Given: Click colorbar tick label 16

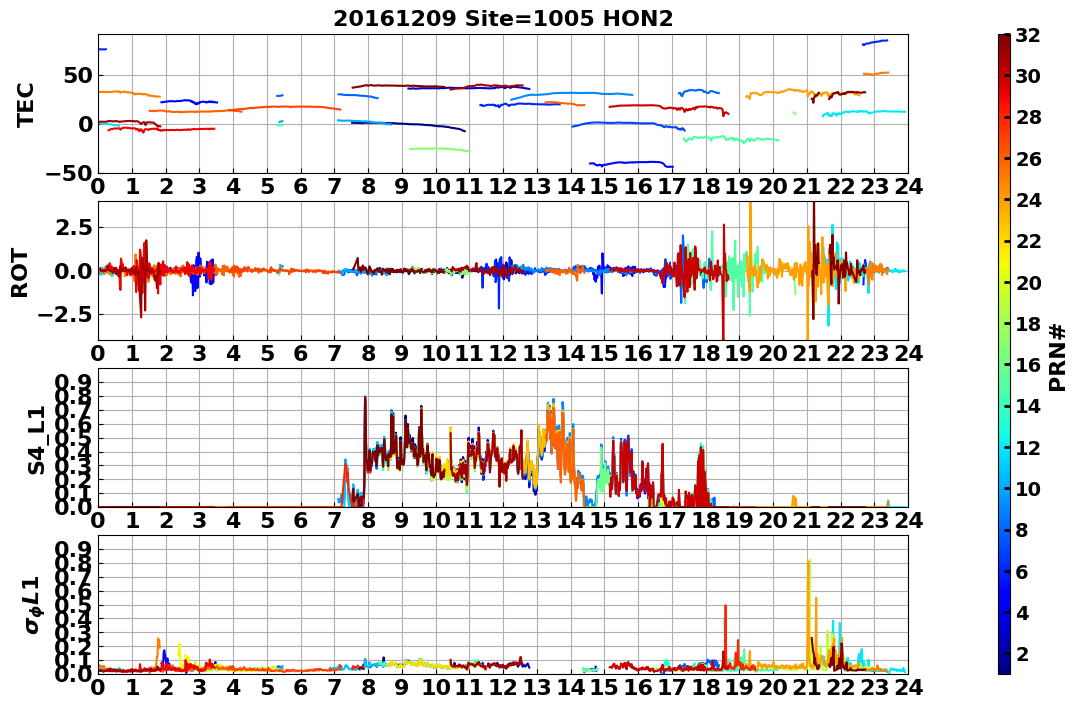Looking at the screenshot, I should (x=1028, y=365).
